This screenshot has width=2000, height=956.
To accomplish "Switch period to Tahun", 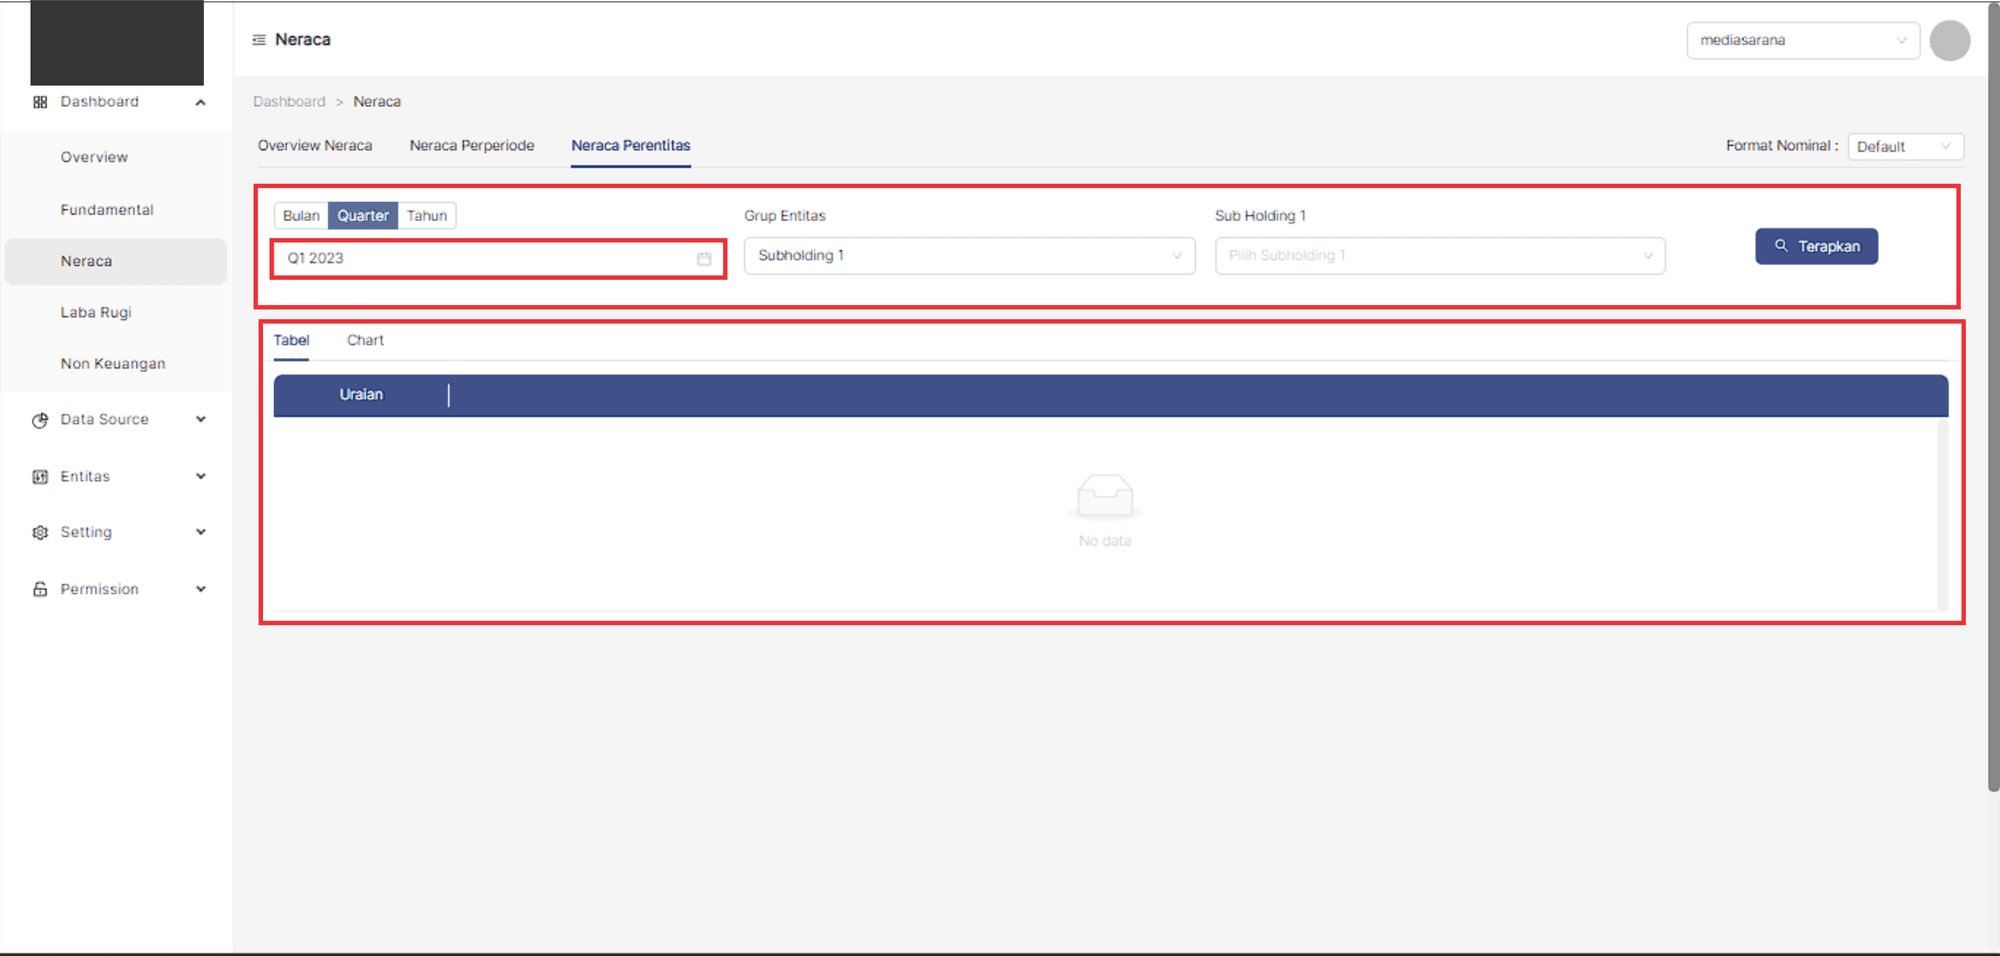I will click(x=427, y=216).
